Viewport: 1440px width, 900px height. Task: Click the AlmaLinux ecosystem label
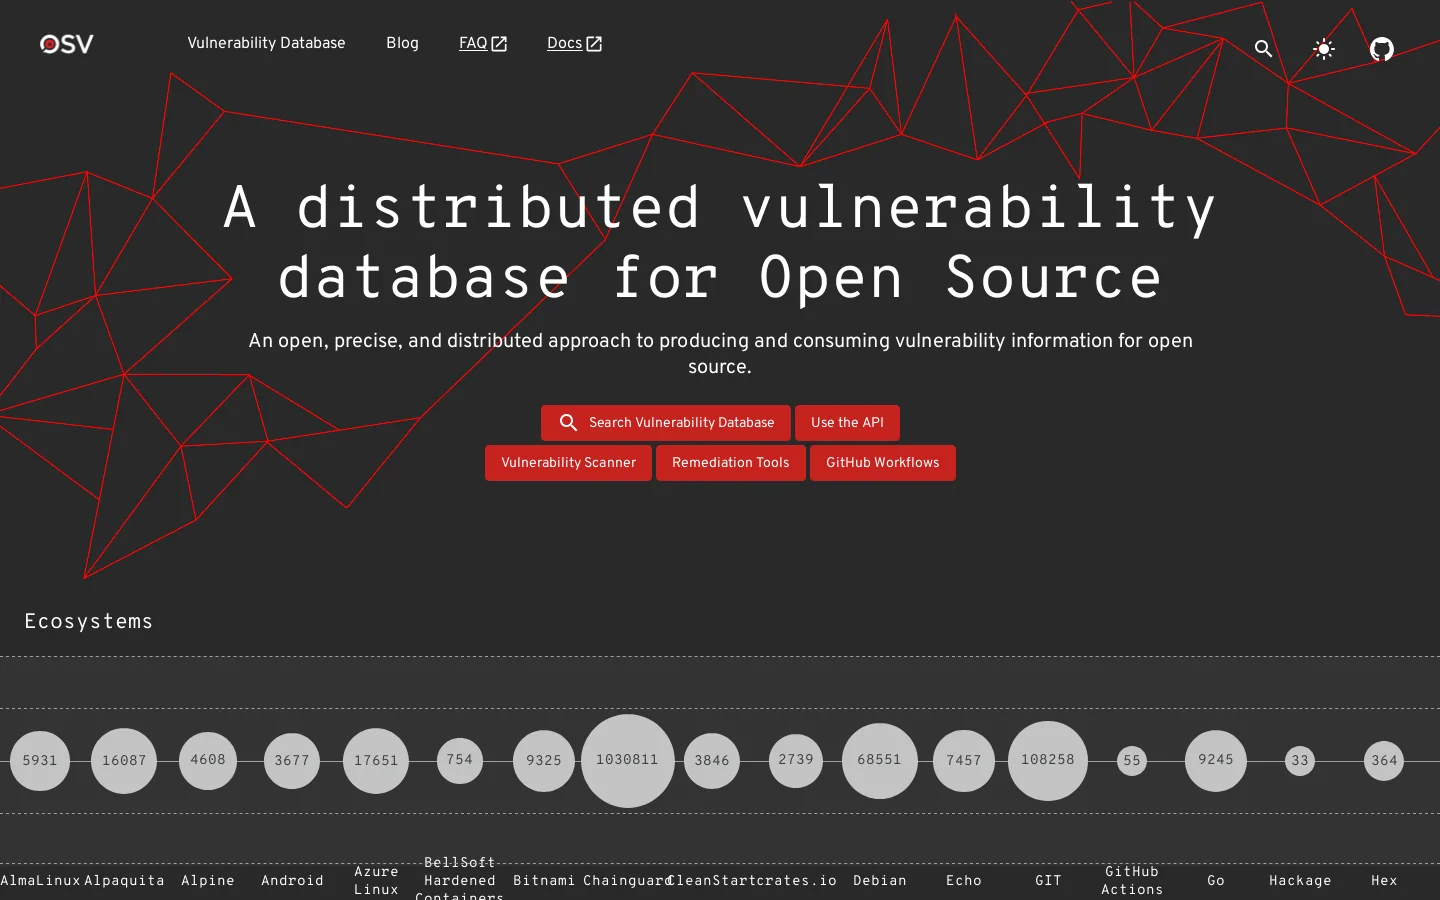[x=40, y=881]
